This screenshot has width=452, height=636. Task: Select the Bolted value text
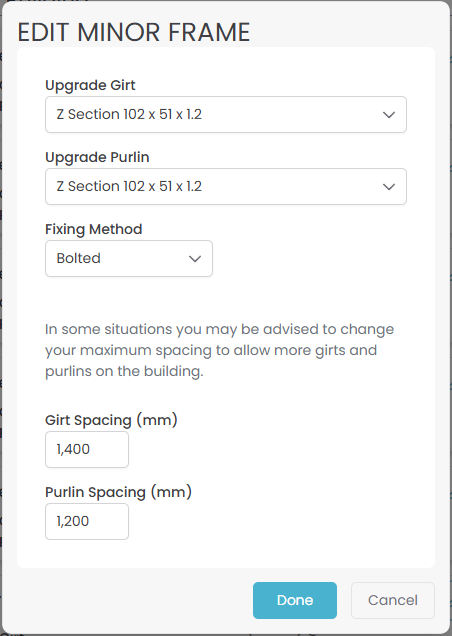[79, 258]
